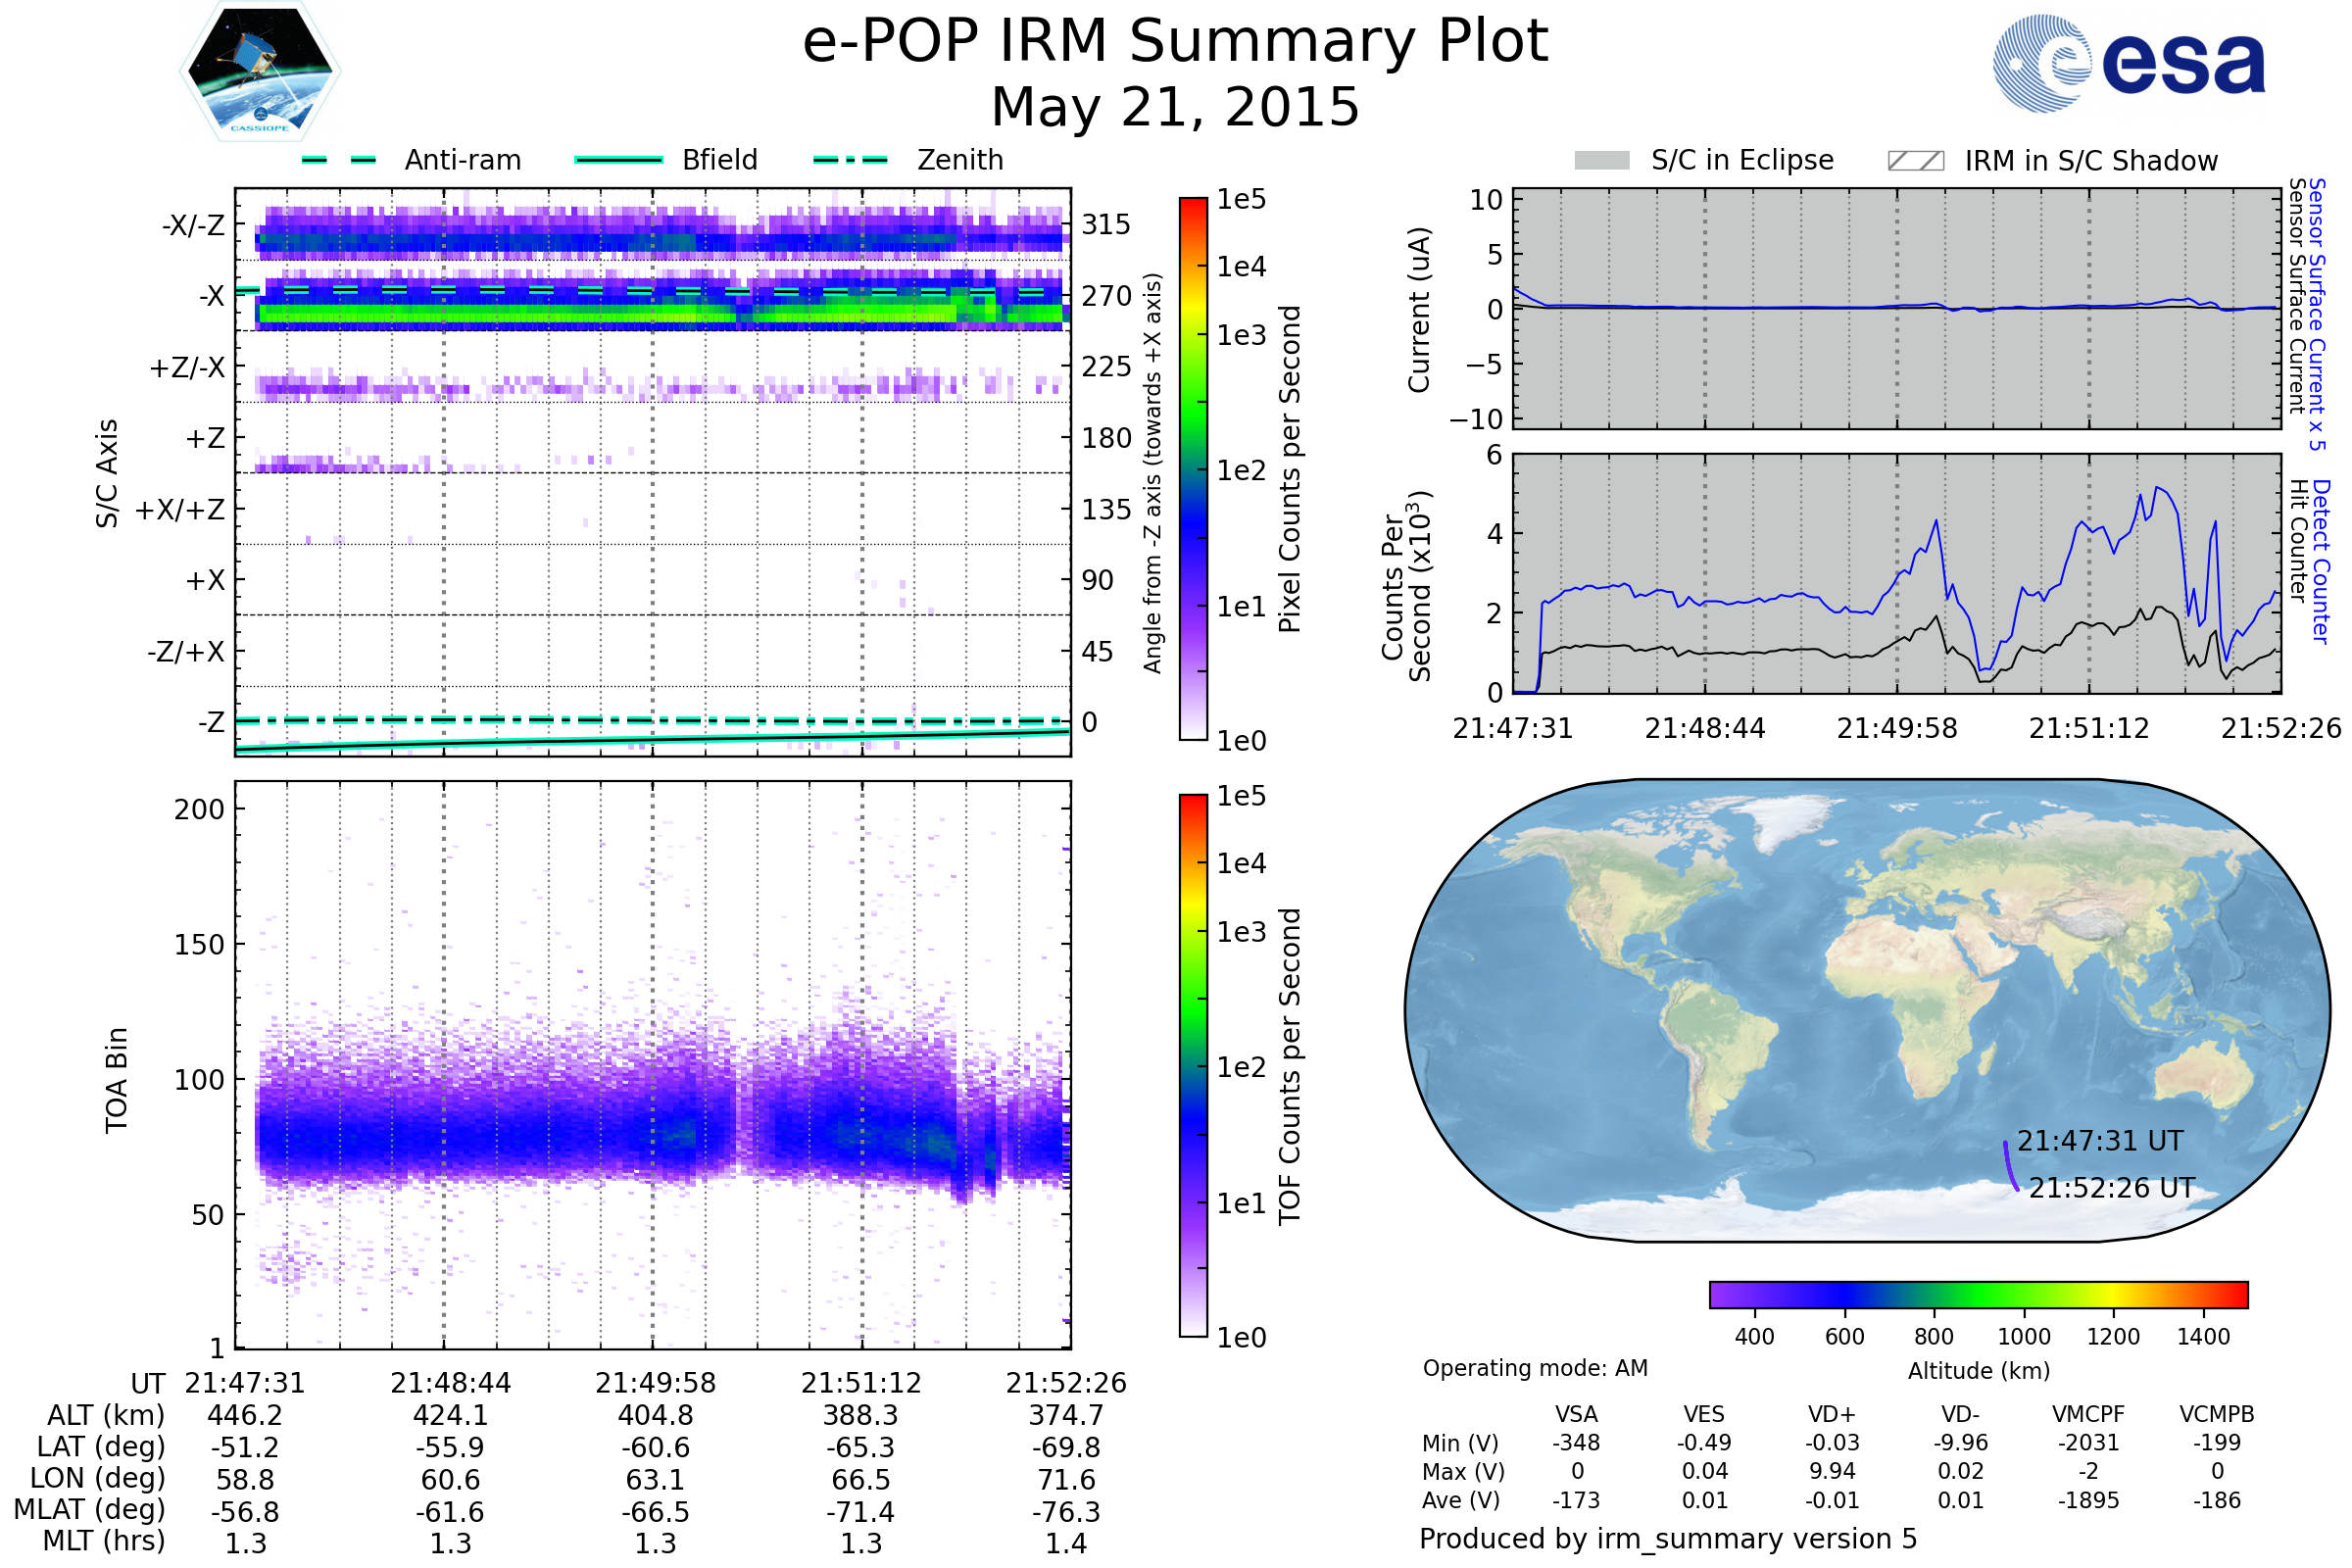This screenshot has width=2352, height=1568.
Task: Click the orbit track on world map
Action: [x=2008, y=1167]
